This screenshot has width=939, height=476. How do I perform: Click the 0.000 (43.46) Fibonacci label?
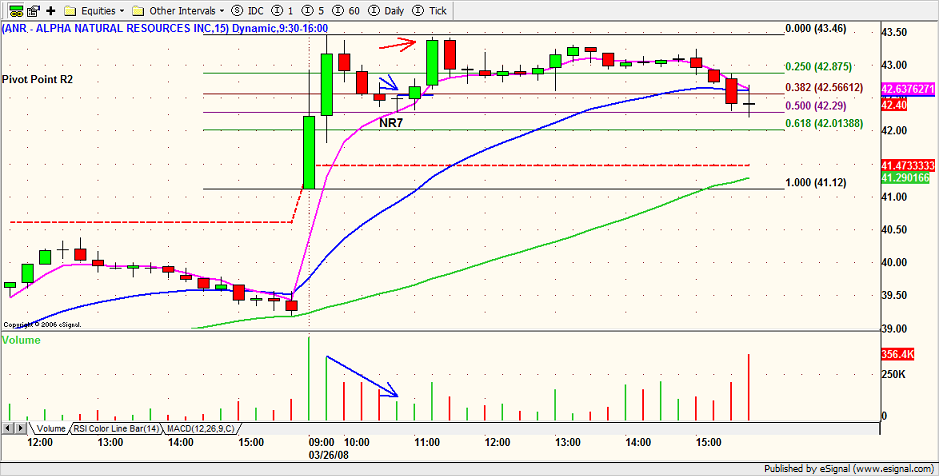[x=816, y=28]
